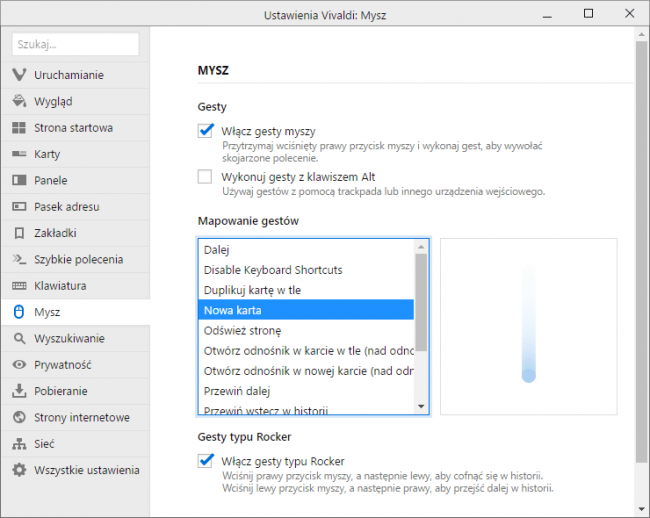Click the paint bucket icon for Wygląd
Screen dimensions: 650x518
click(x=19, y=101)
